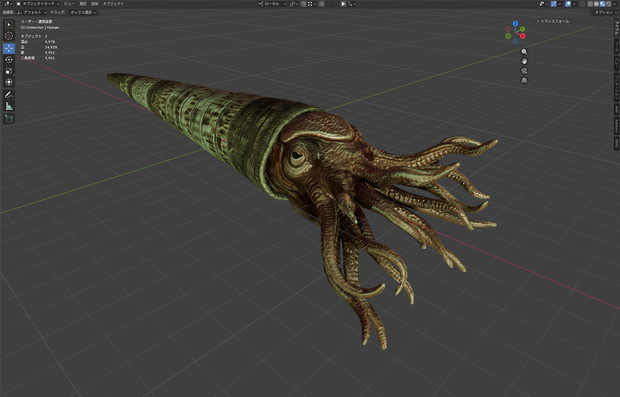Select the Measure ruler tool

coord(9,106)
